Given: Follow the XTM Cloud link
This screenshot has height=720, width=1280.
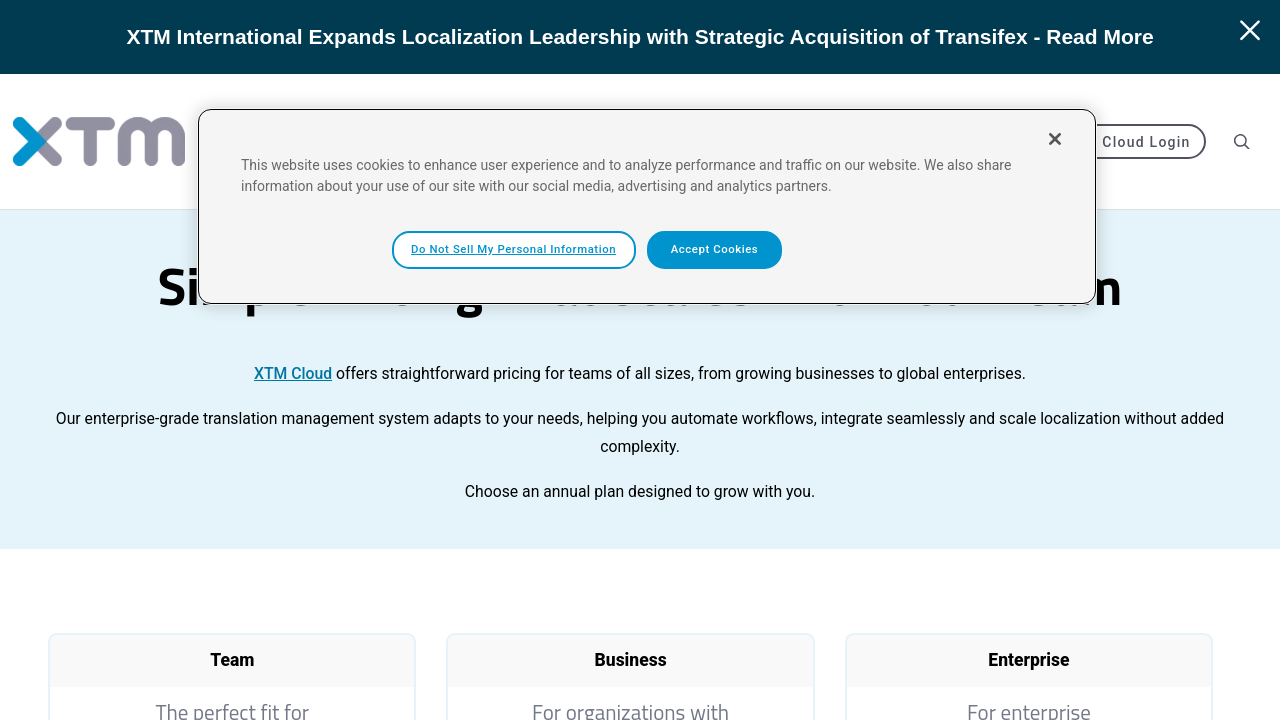Looking at the screenshot, I should click(x=292, y=374).
